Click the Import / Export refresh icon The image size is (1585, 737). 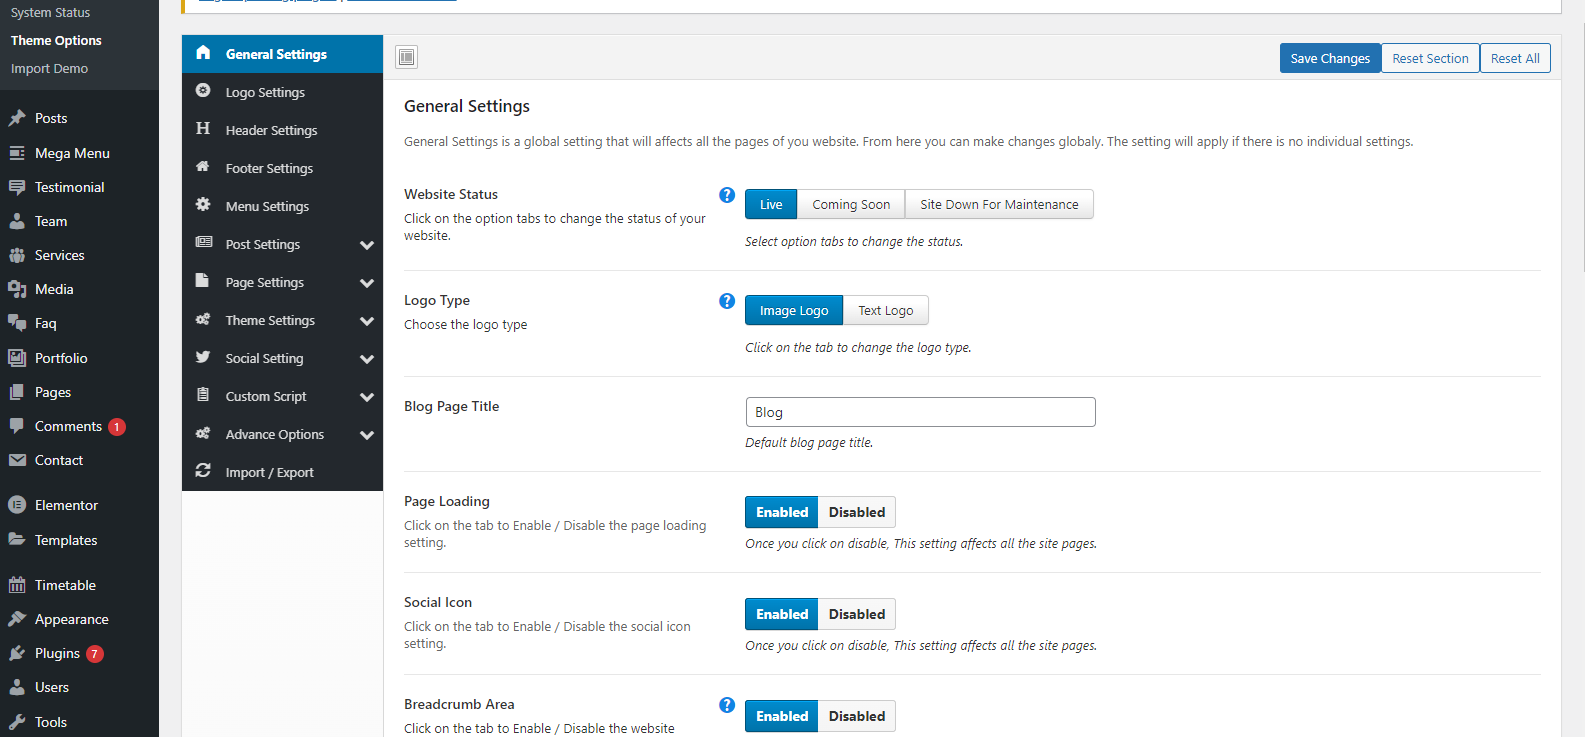coord(203,471)
